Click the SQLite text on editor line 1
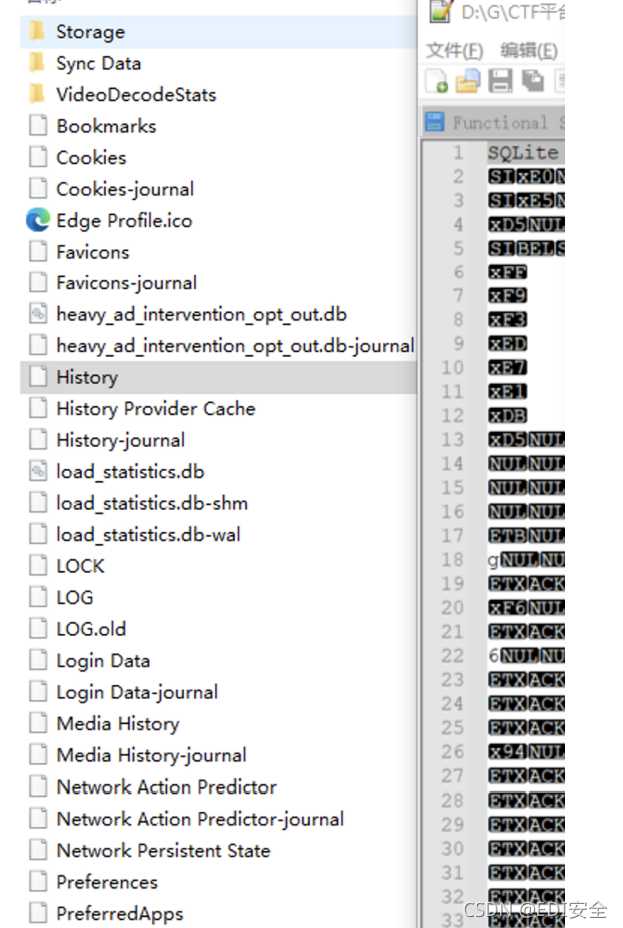The width and height of the screenshot is (623, 928). tap(523, 153)
